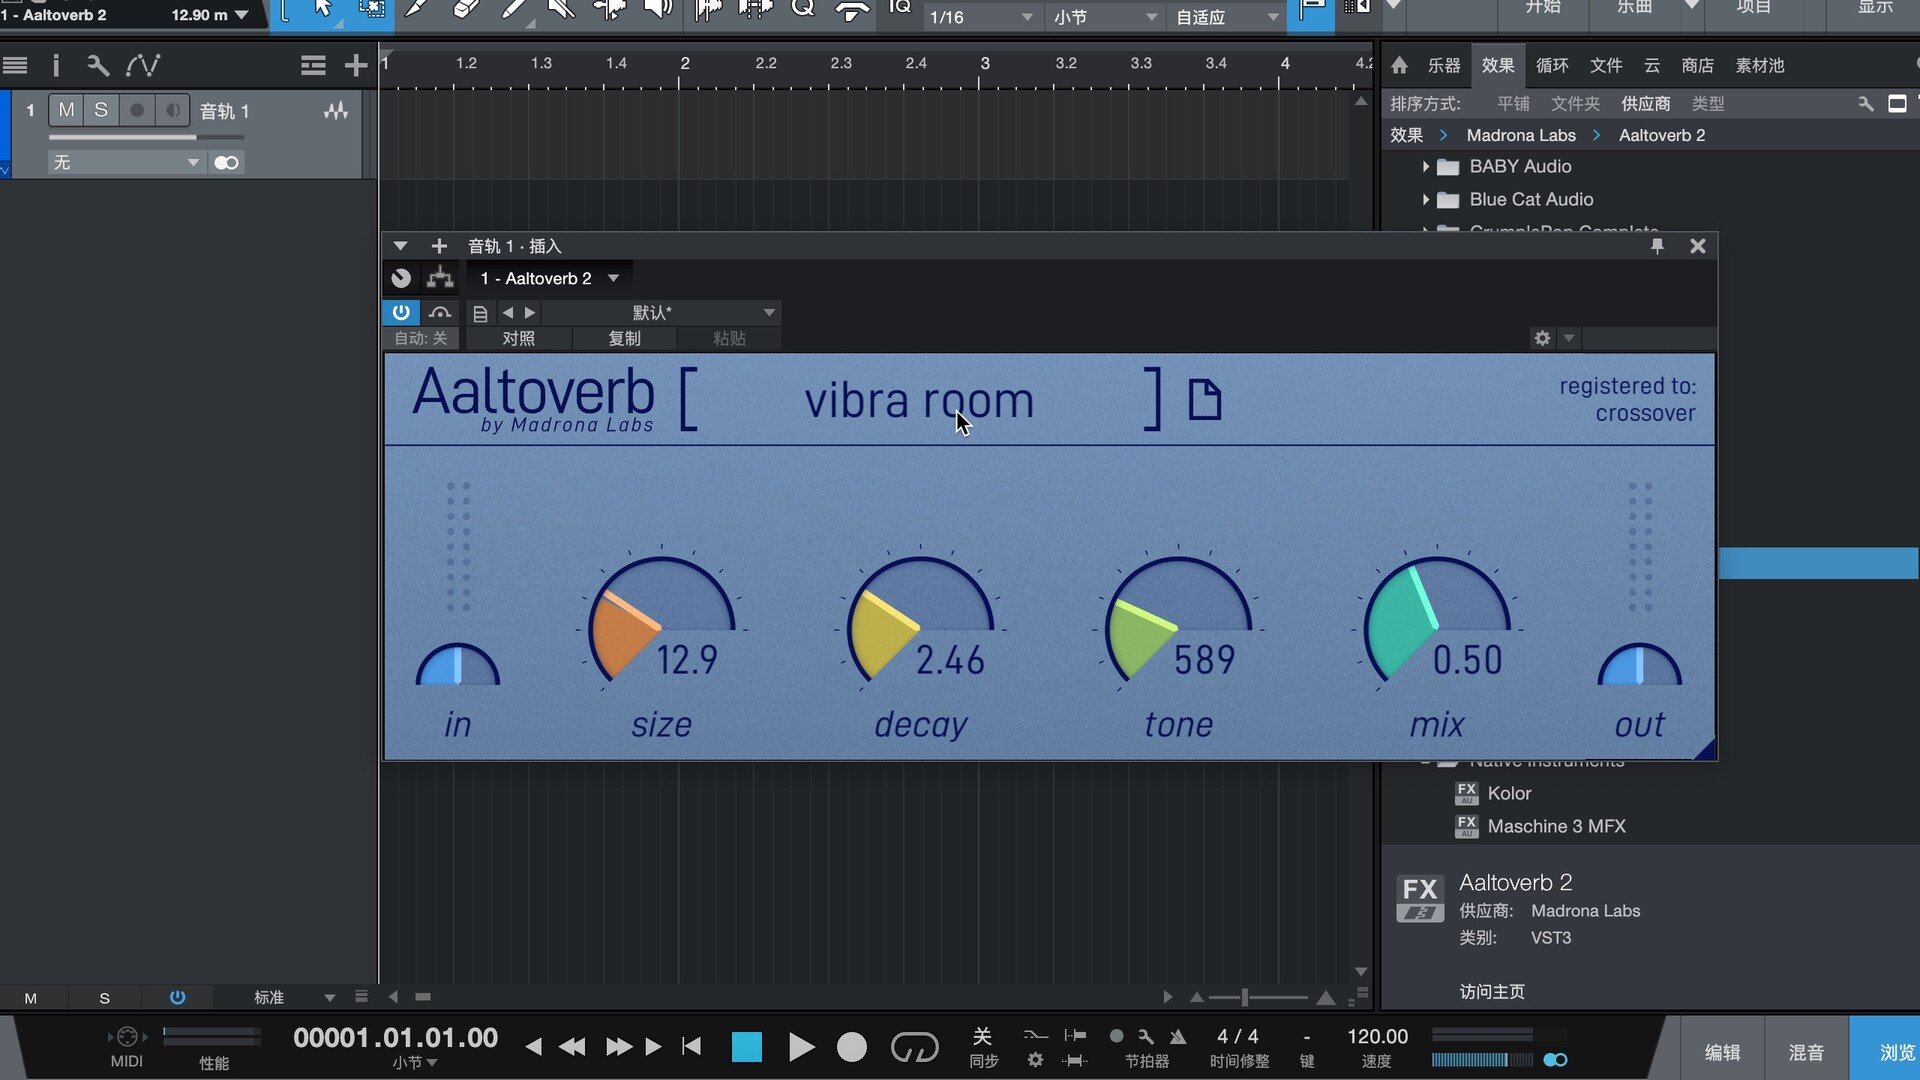Add insert with plus in plugin window

click(439, 246)
